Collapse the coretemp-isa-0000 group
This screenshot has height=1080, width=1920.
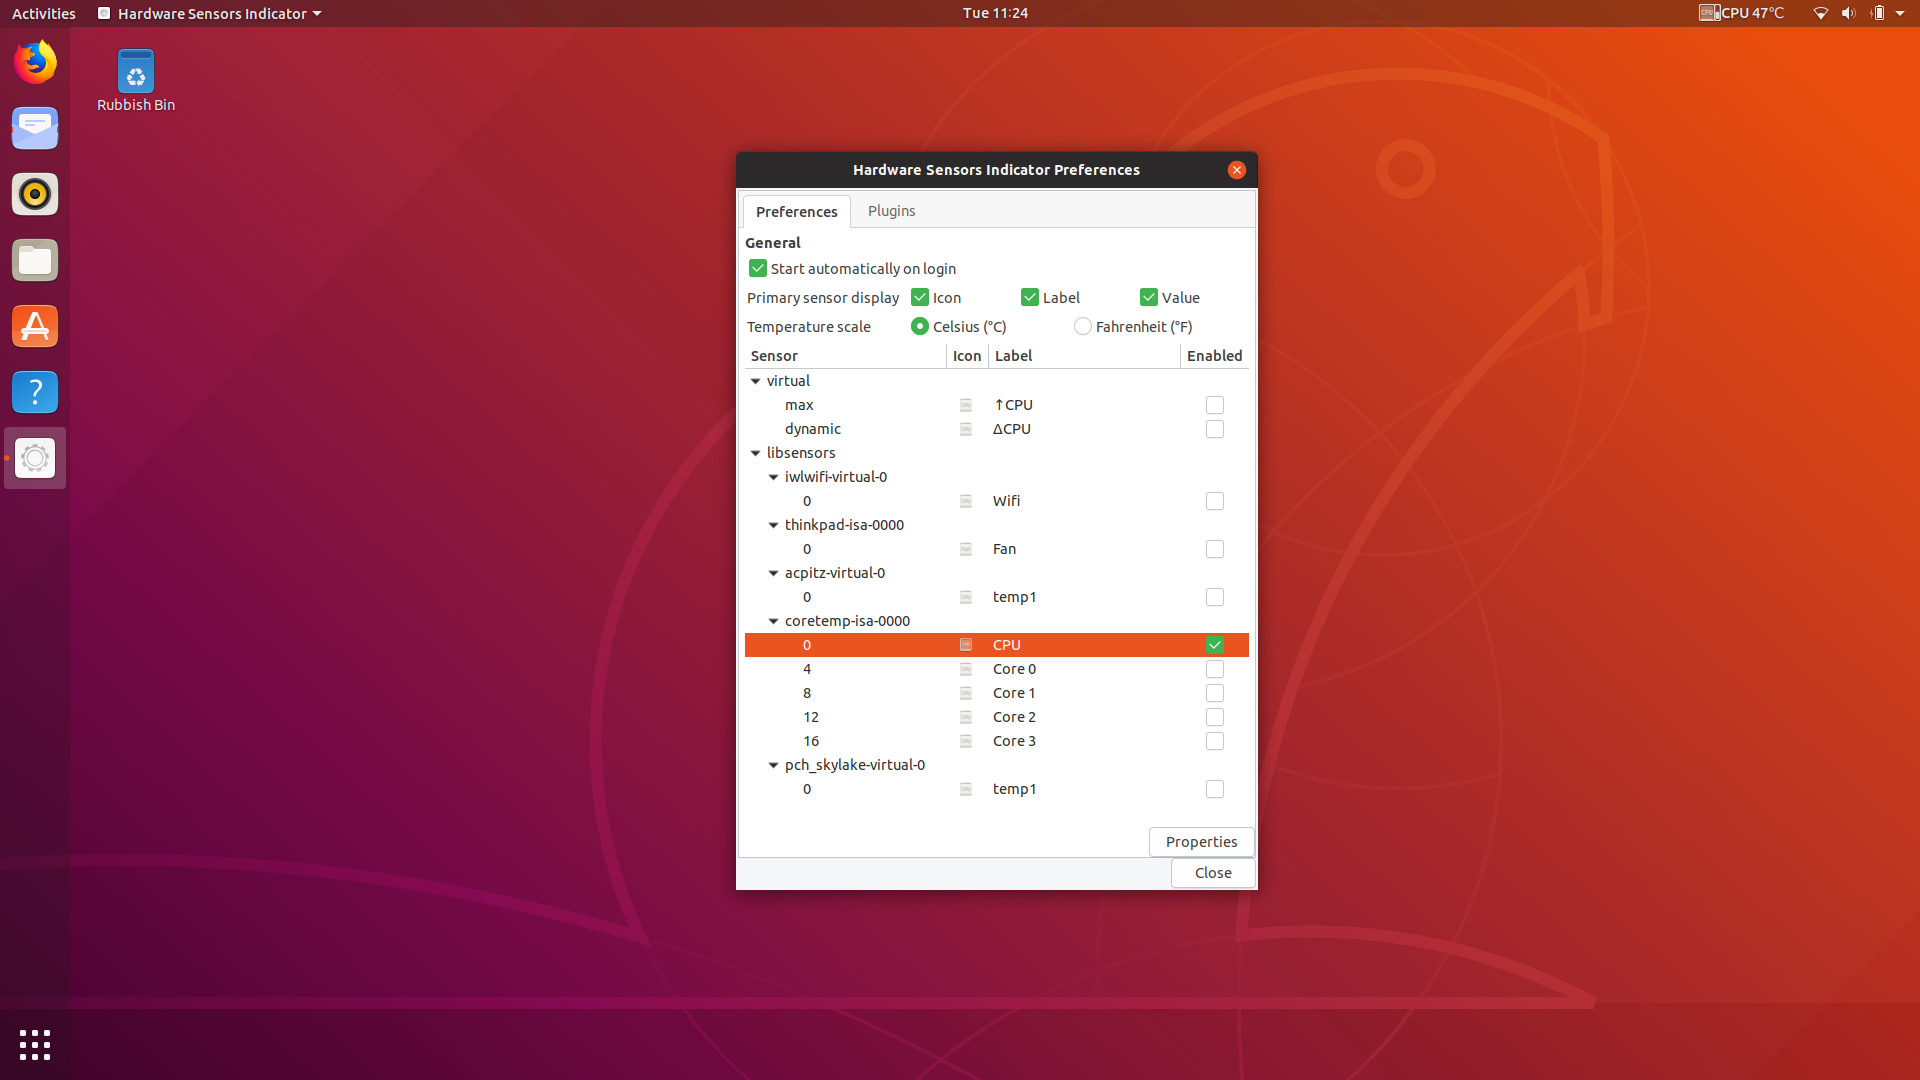[x=773, y=621]
